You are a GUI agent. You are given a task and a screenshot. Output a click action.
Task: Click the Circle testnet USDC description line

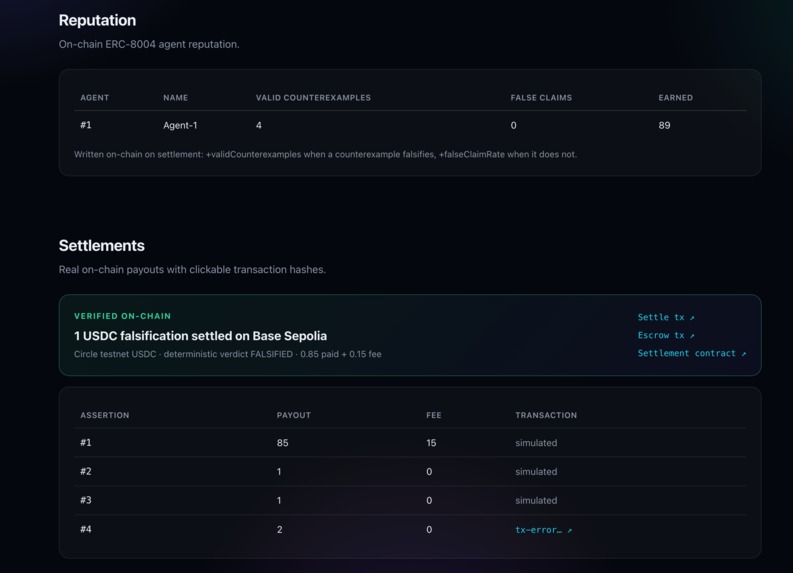pyautogui.click(x=228, y=354)
